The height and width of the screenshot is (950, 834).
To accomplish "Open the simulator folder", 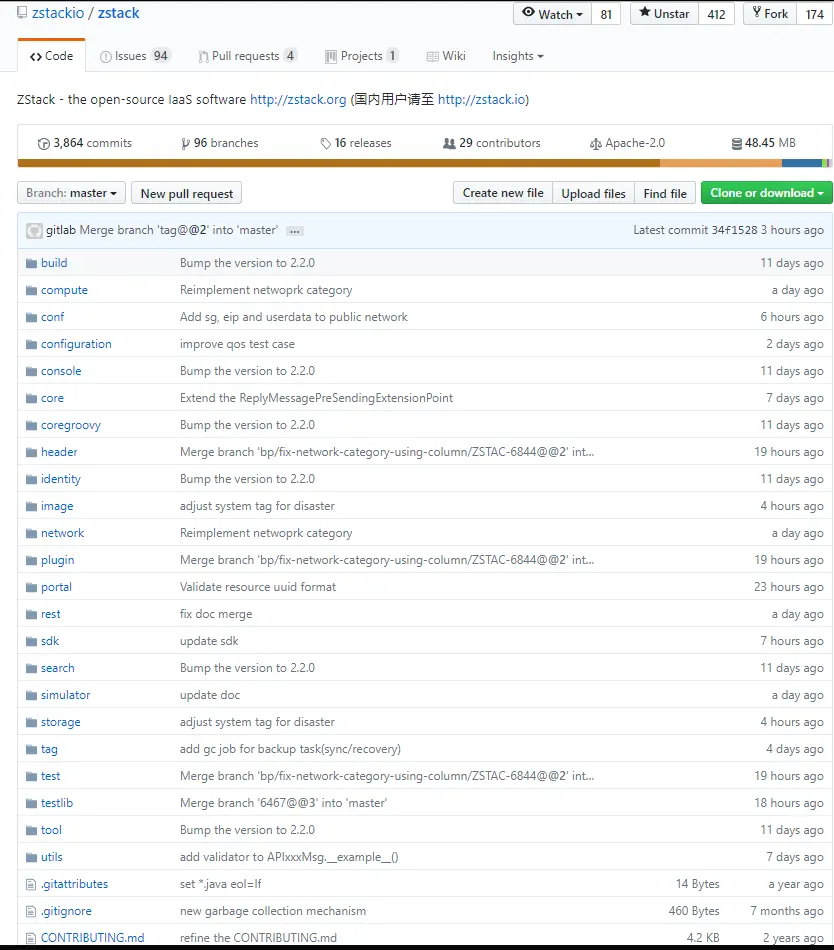I will click(x=65, y=695).
